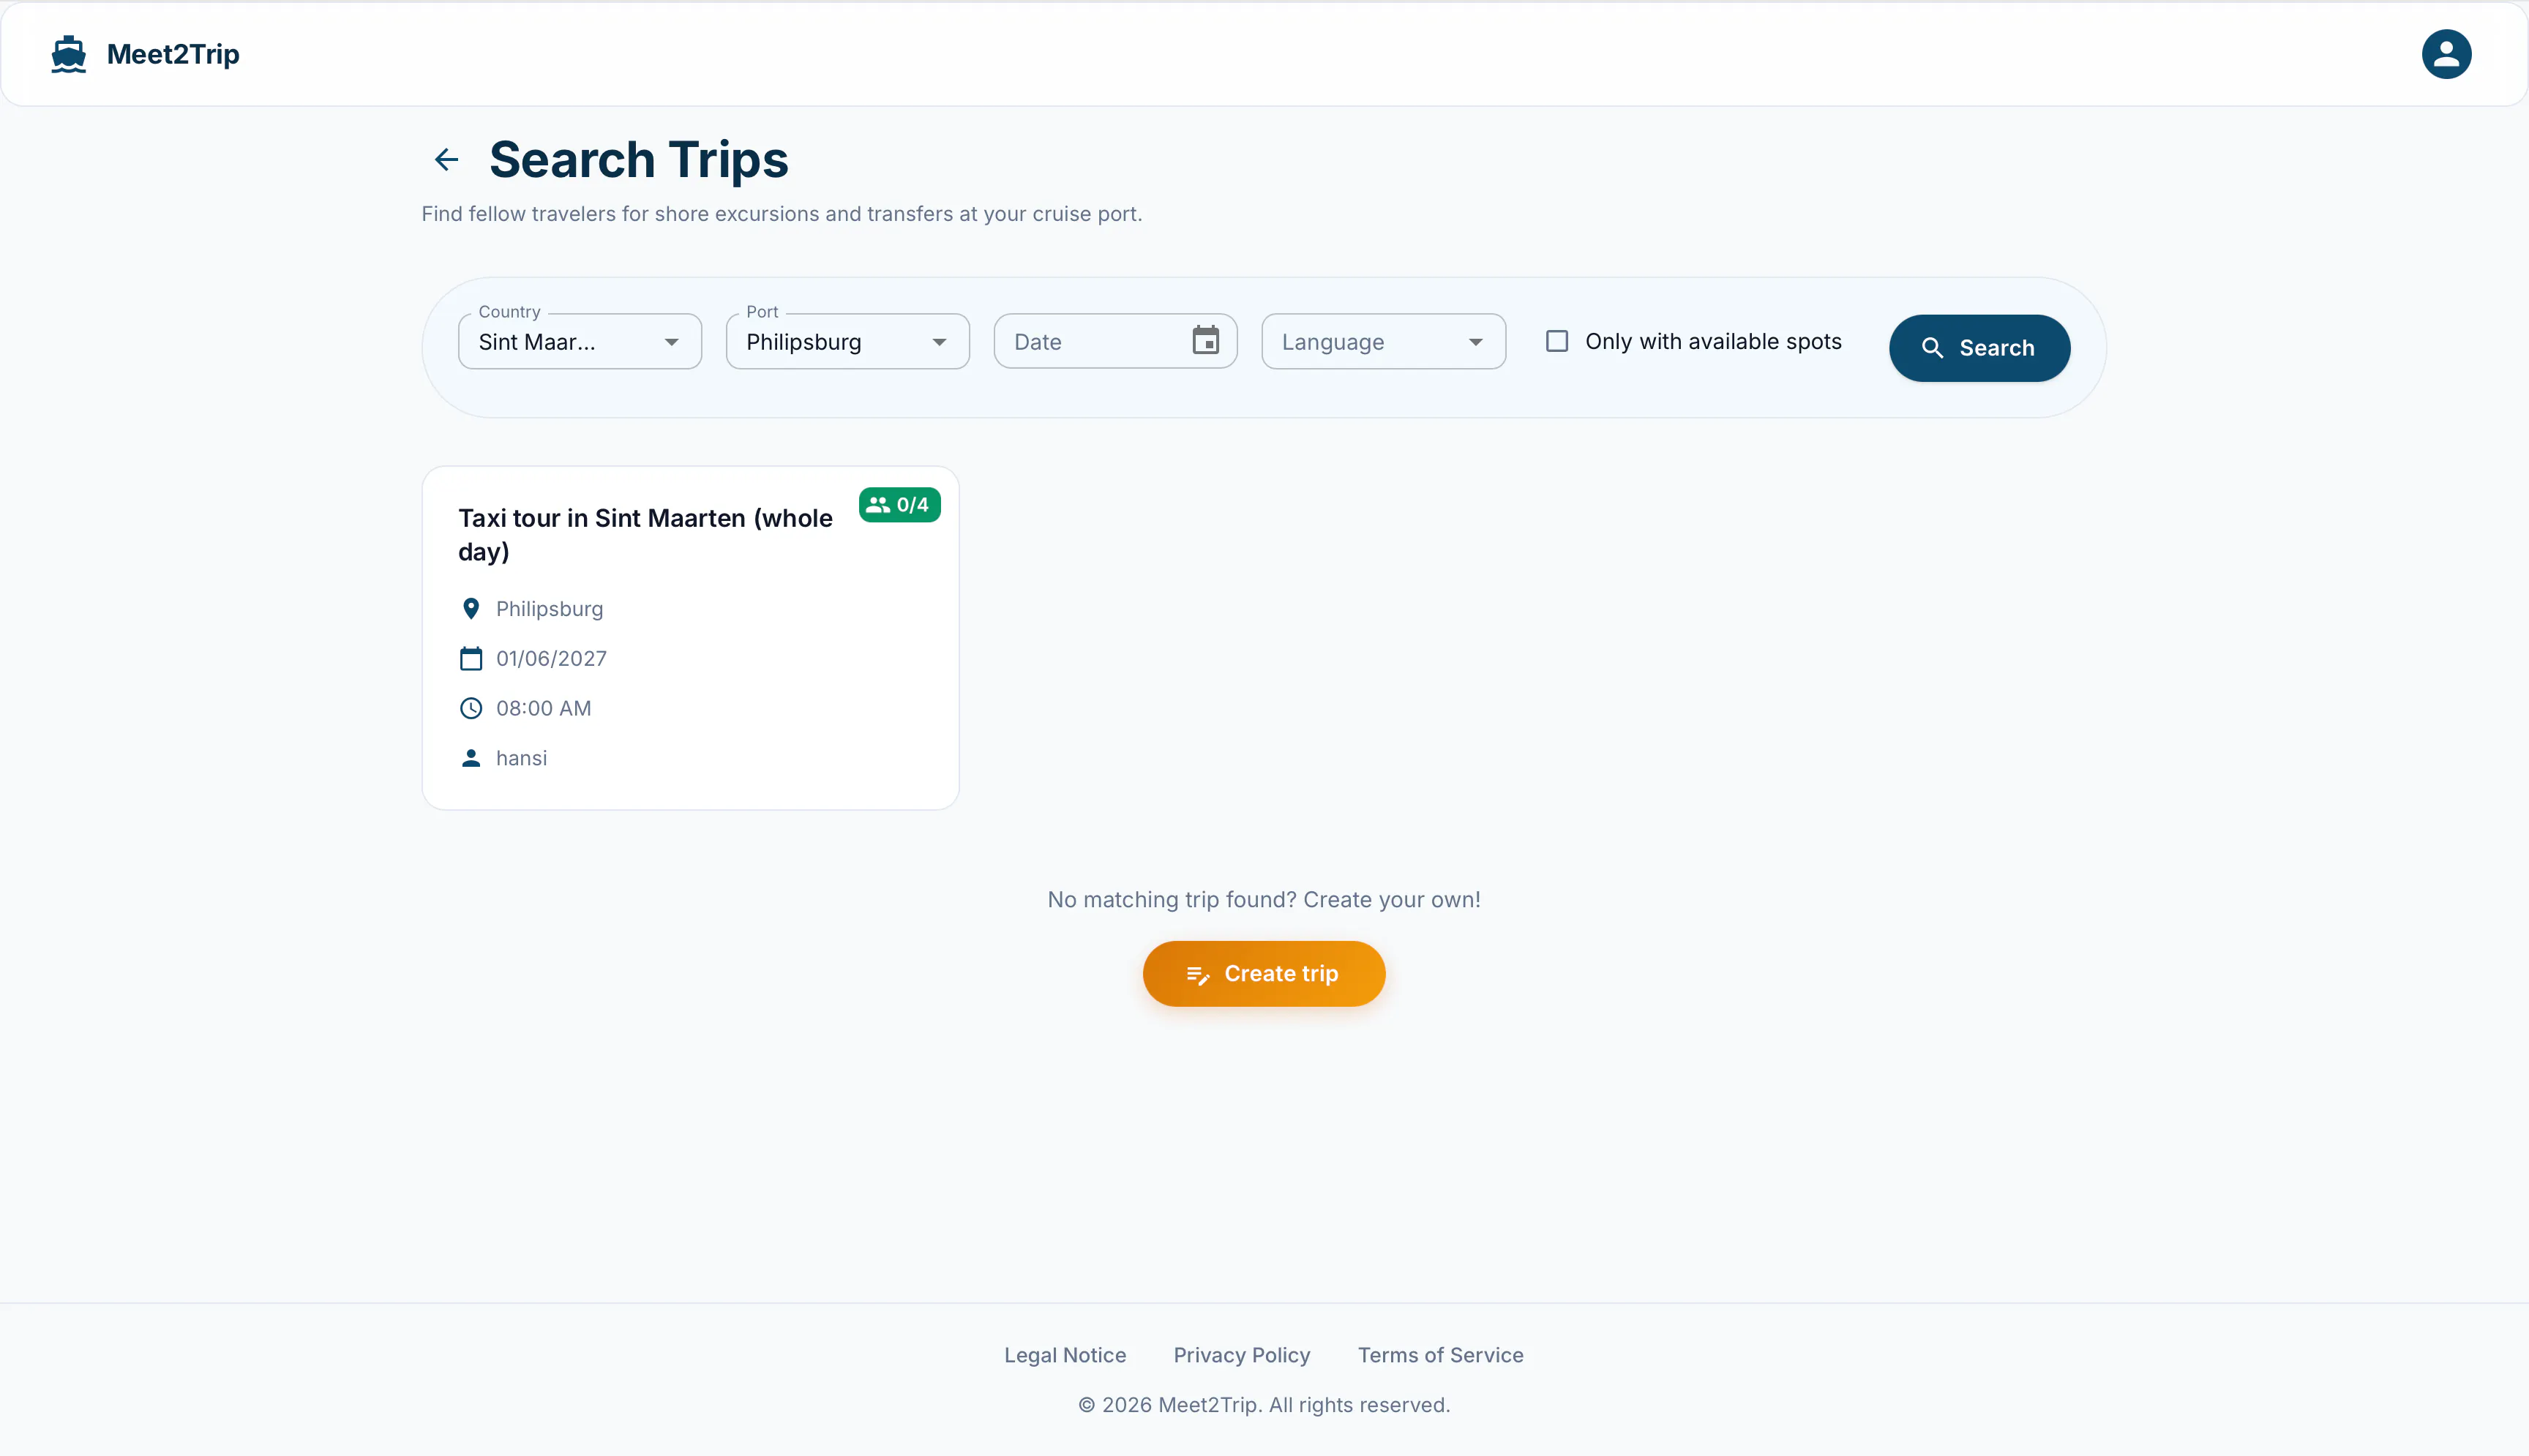Open the Country dropdown showing Sint Maar...
The height and width of the screenshot is (1456, 2529).
click(580, 341)
